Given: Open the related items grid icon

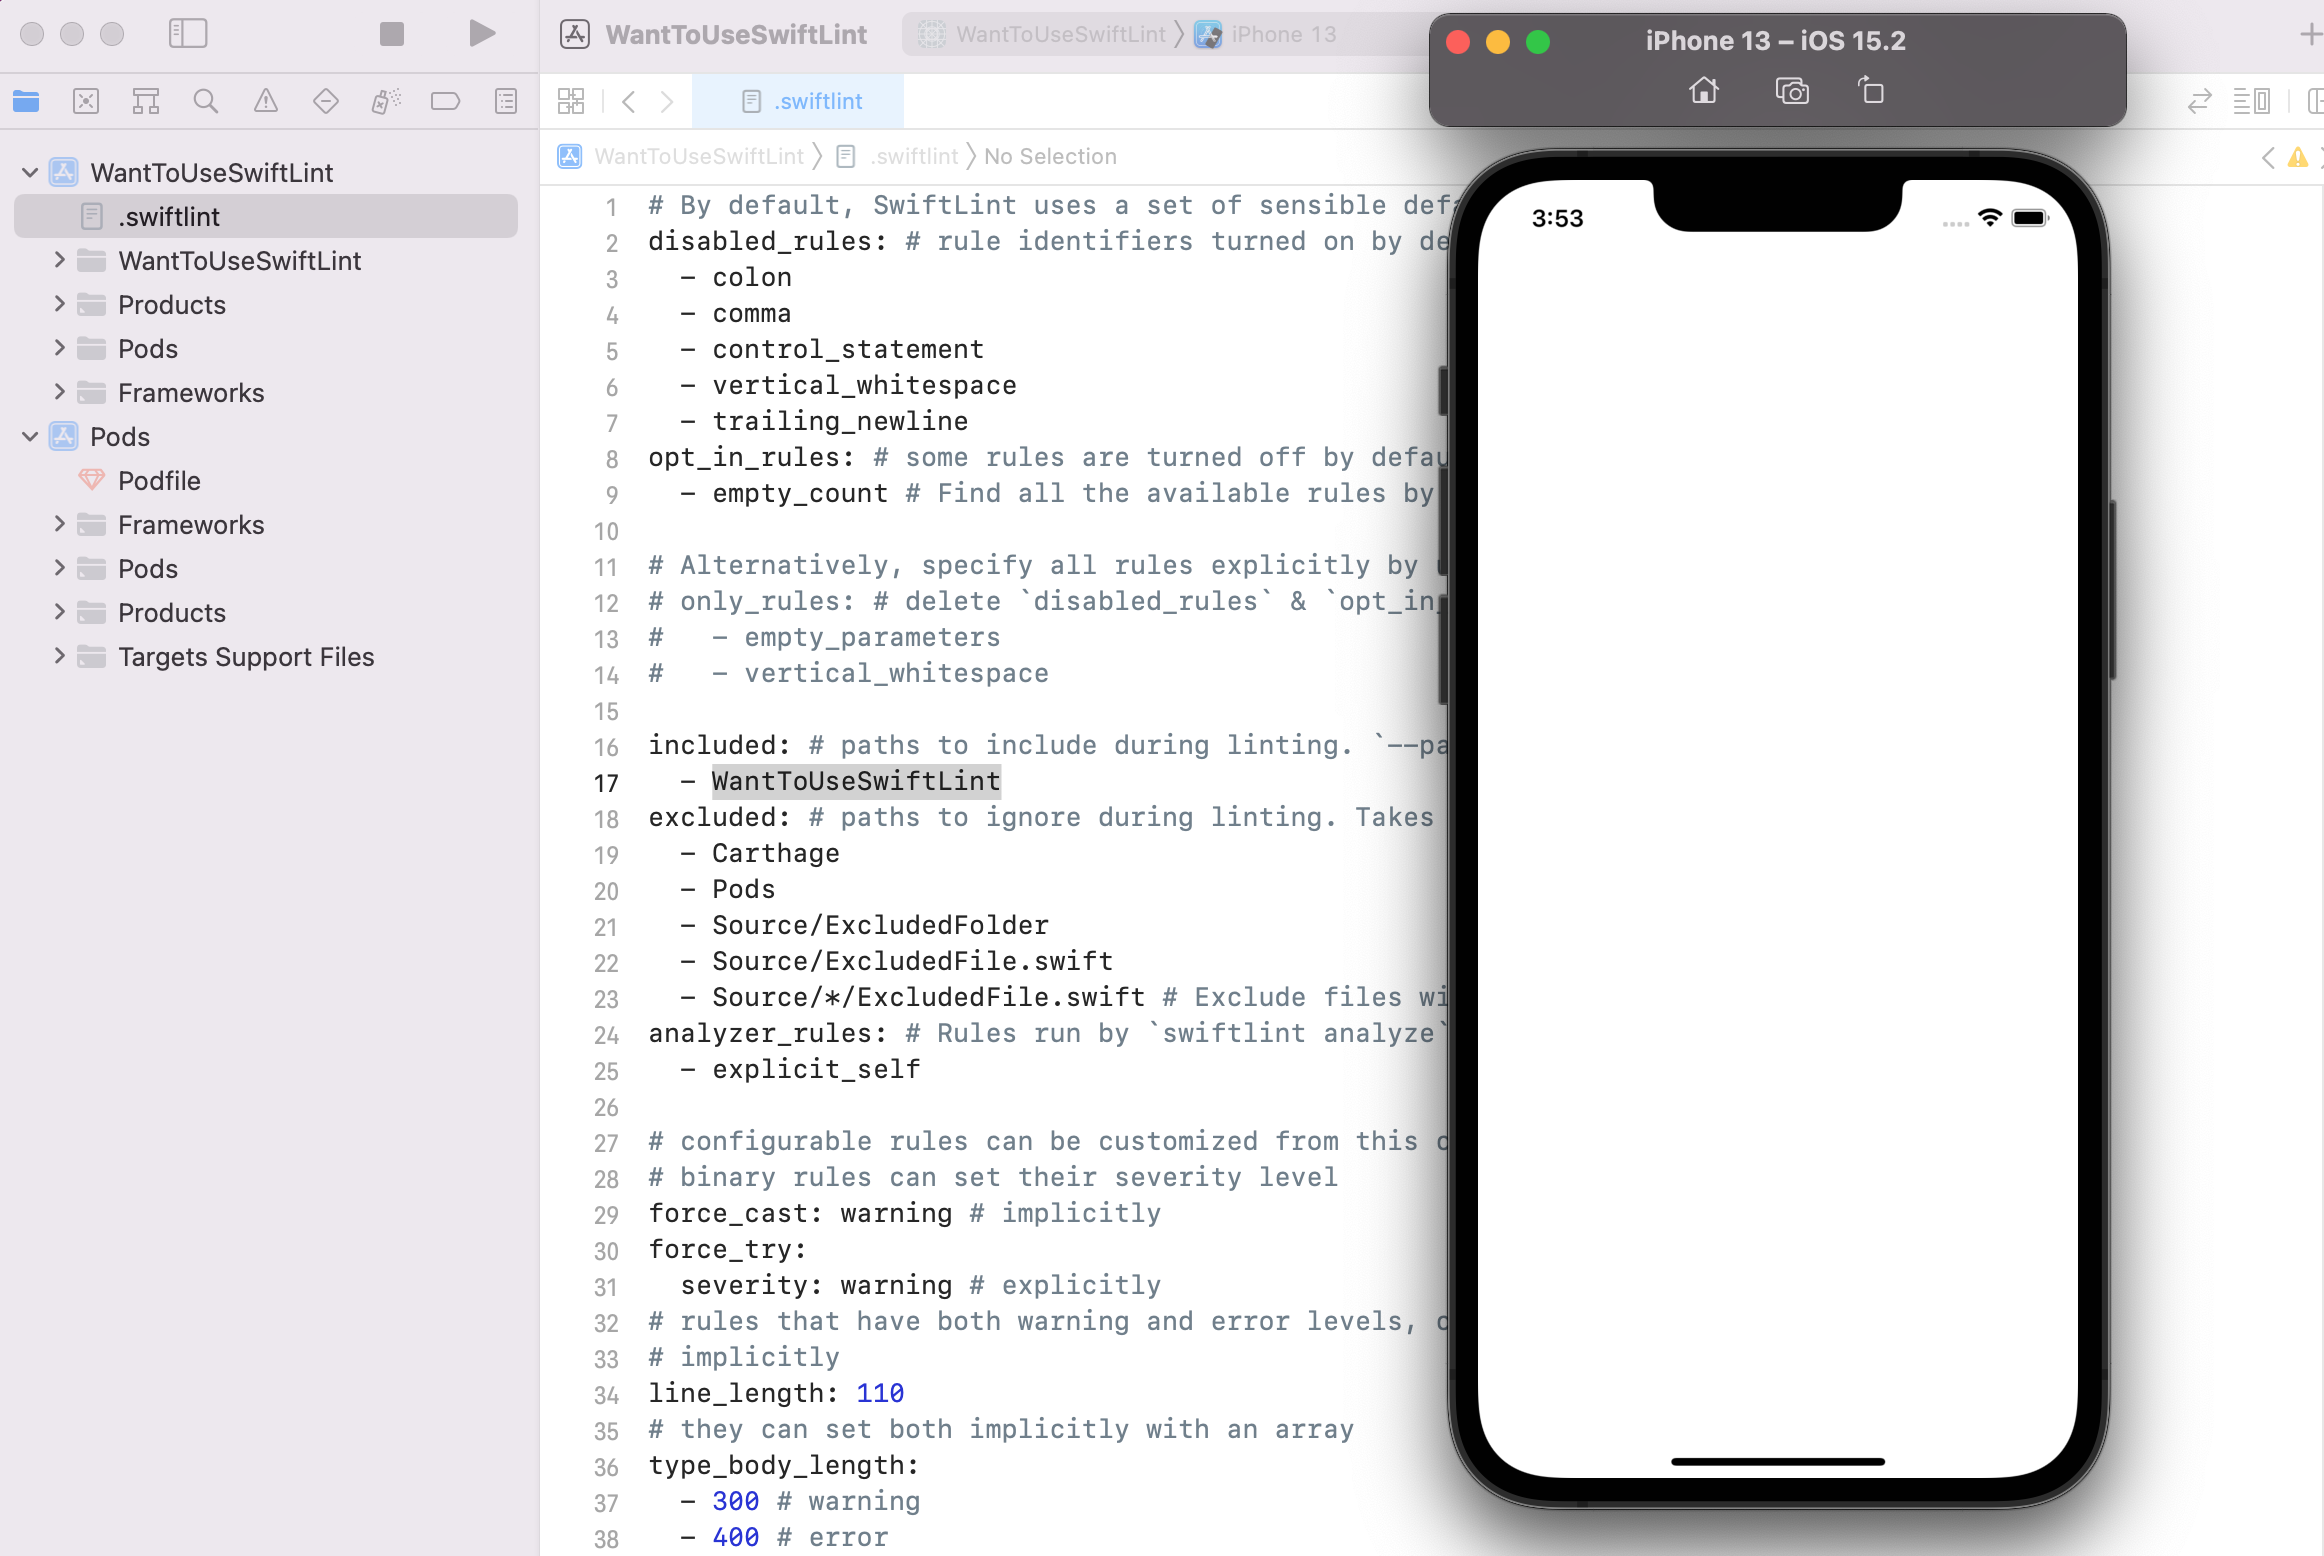Looking at the screenshot, I should pos(571,101).
